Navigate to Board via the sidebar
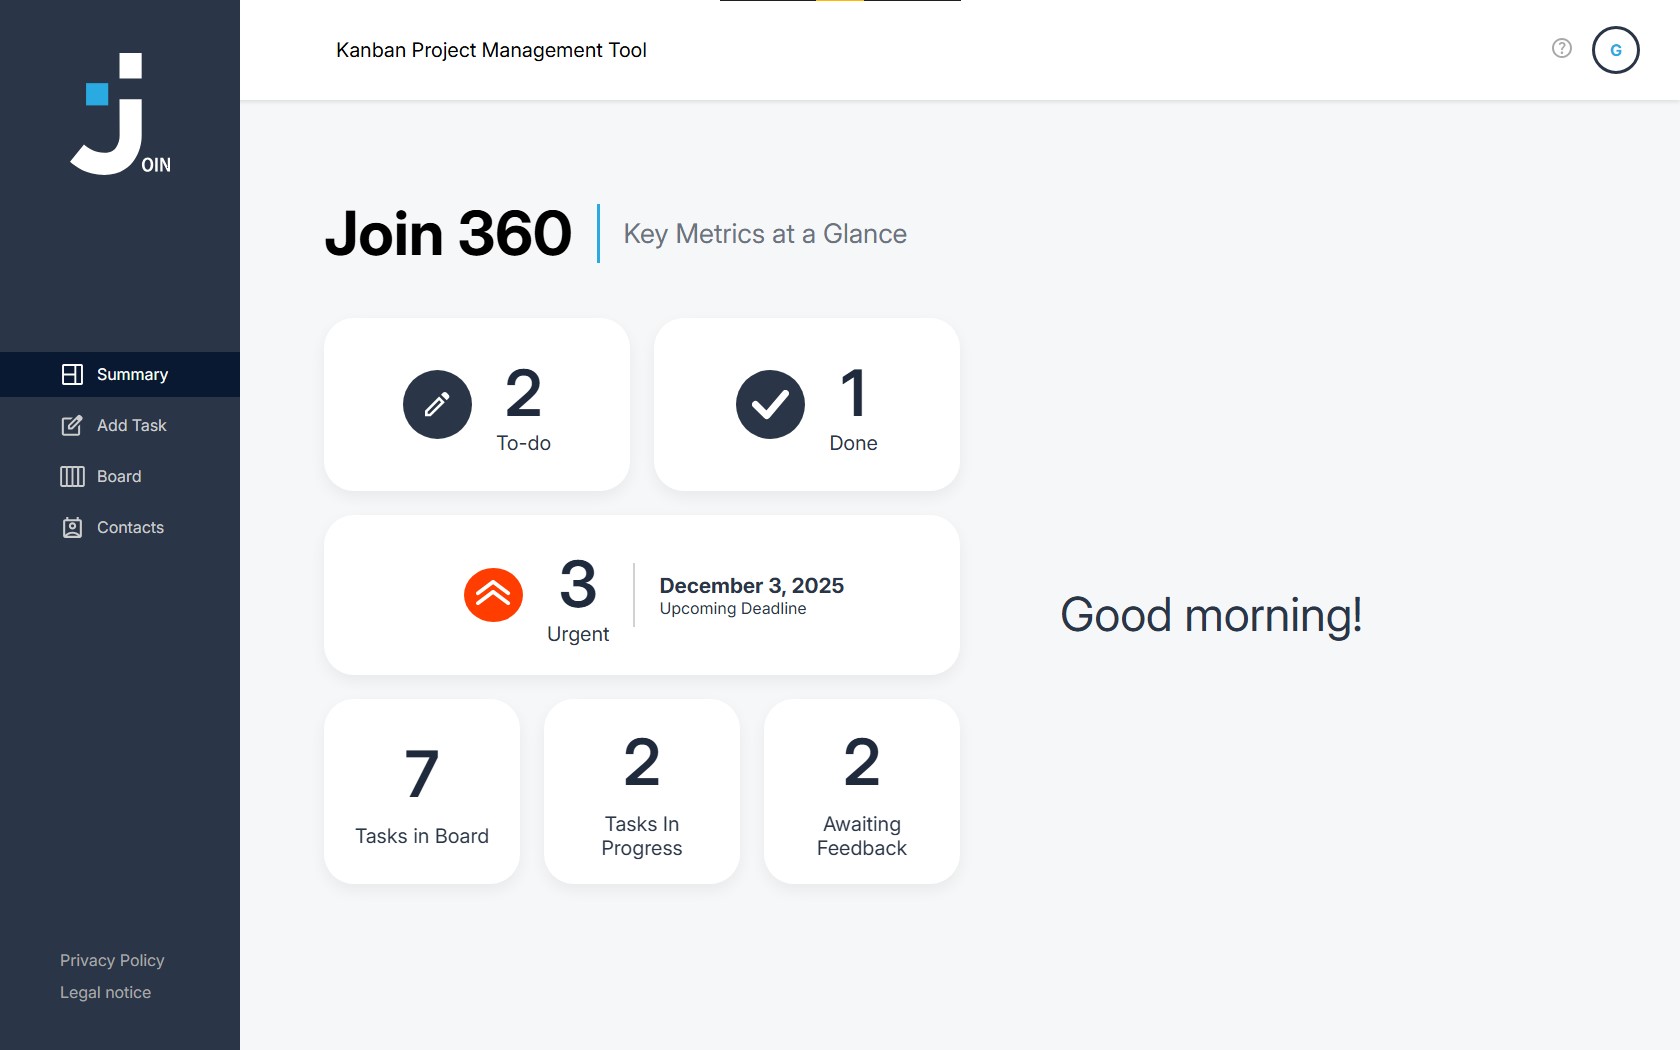 [x=119, y=476]
